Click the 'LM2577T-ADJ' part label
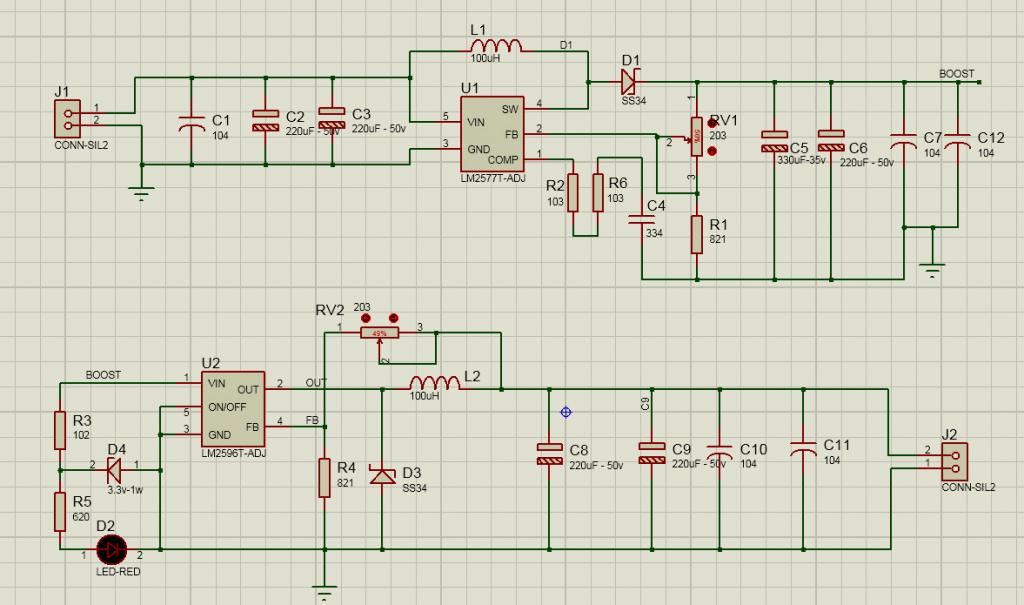The width and height of the screenshot is (1024, 605). [x=493, y=178]
